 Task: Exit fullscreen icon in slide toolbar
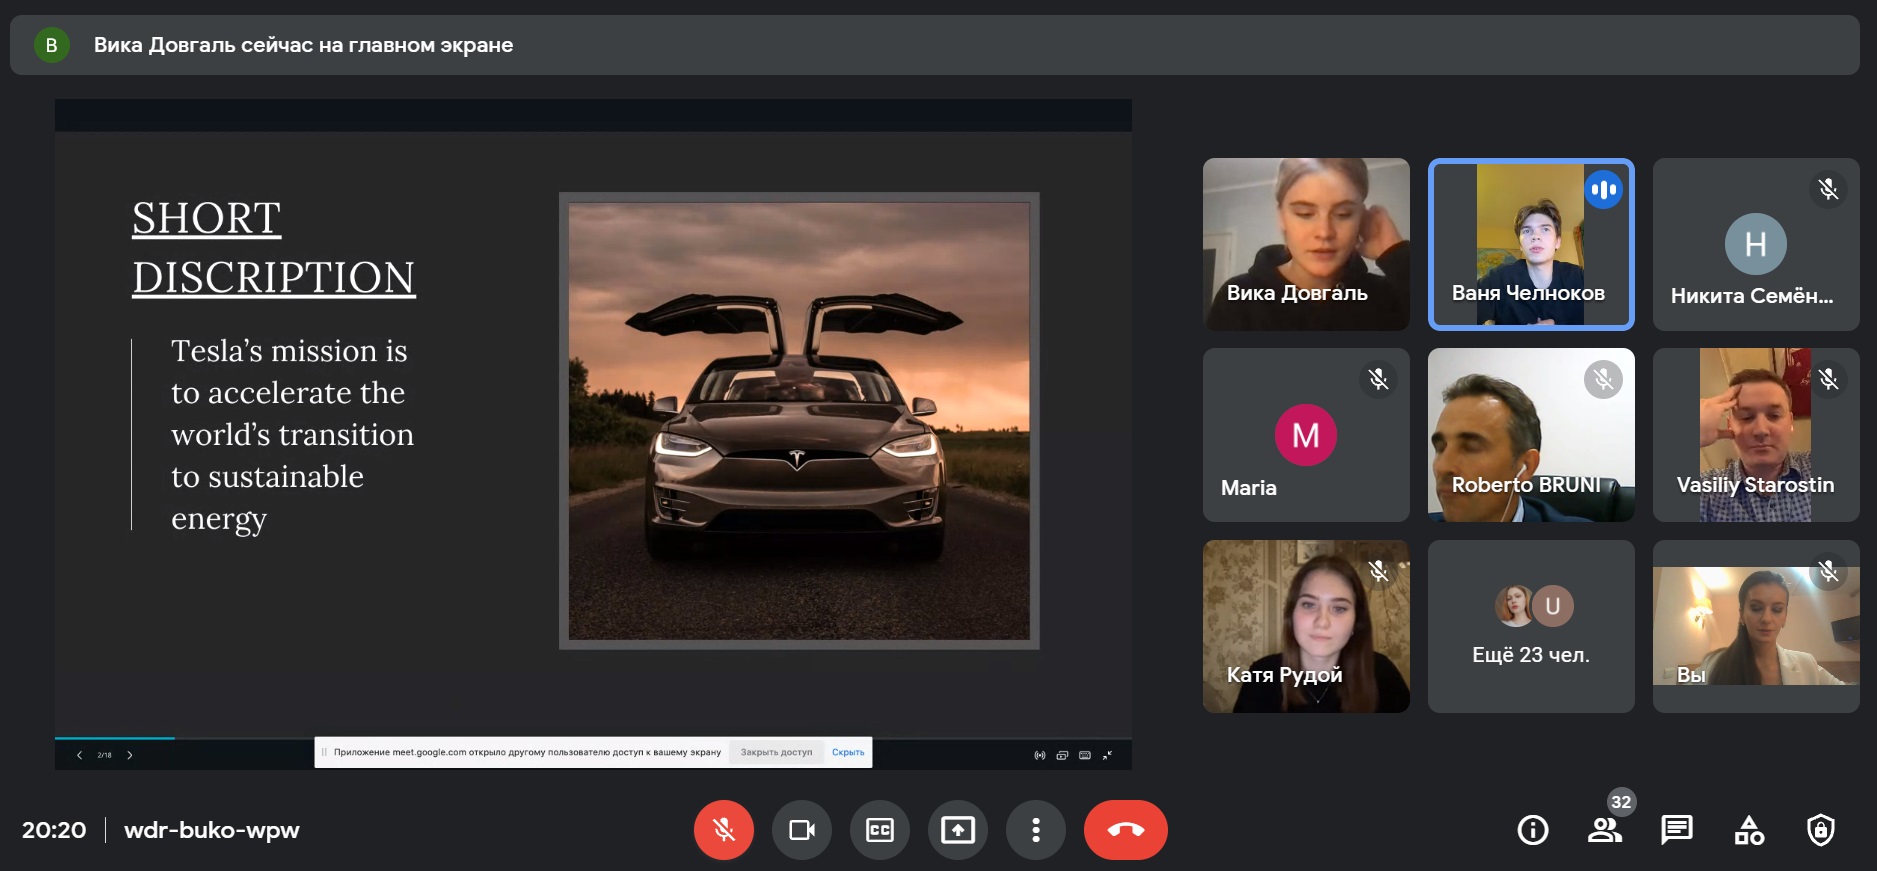pos(1107,755)
